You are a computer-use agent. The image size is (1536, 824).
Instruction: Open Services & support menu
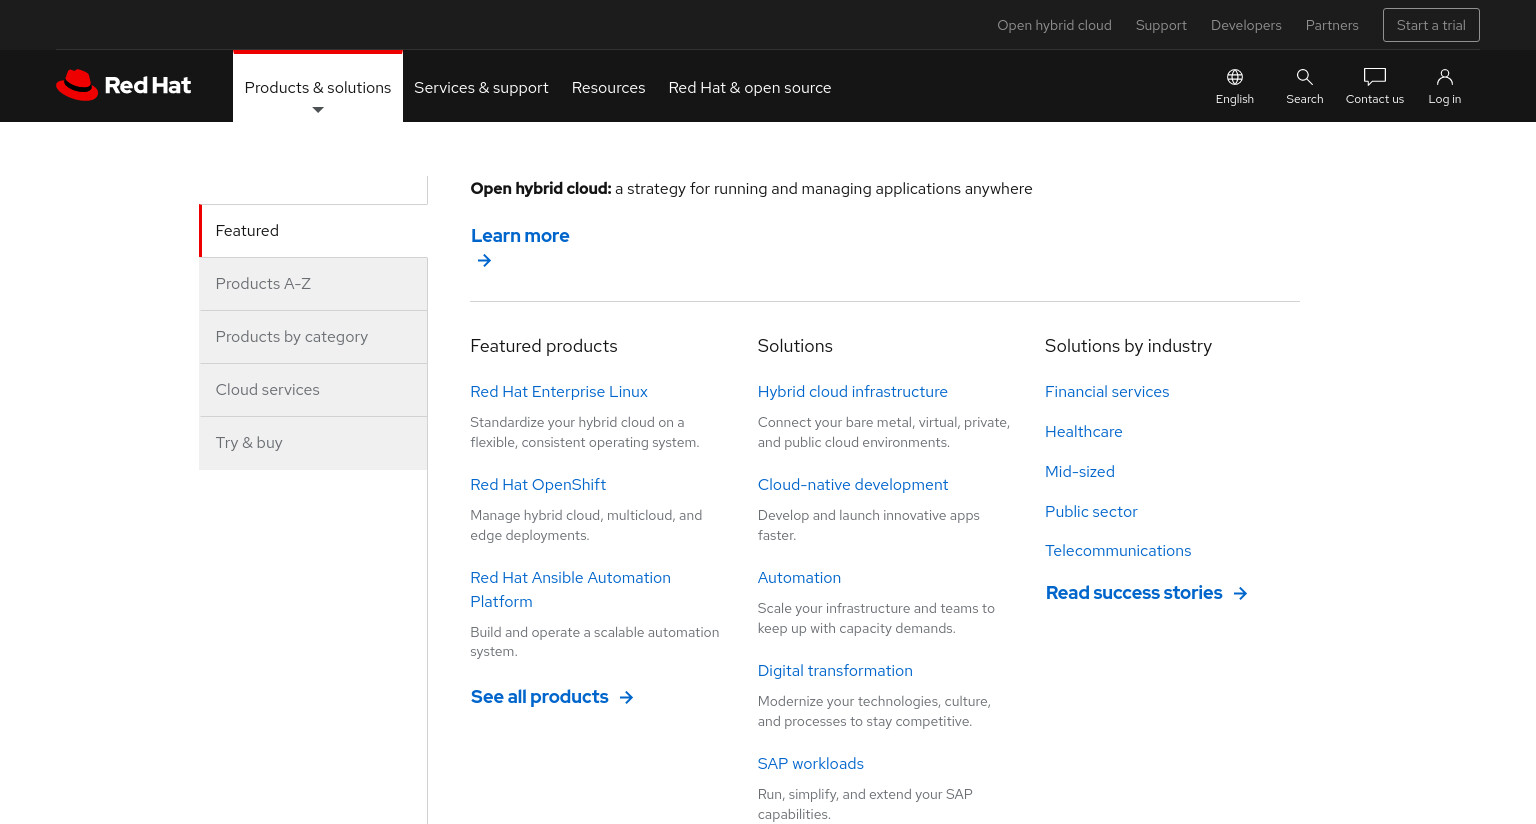click(x=481, y=87)
